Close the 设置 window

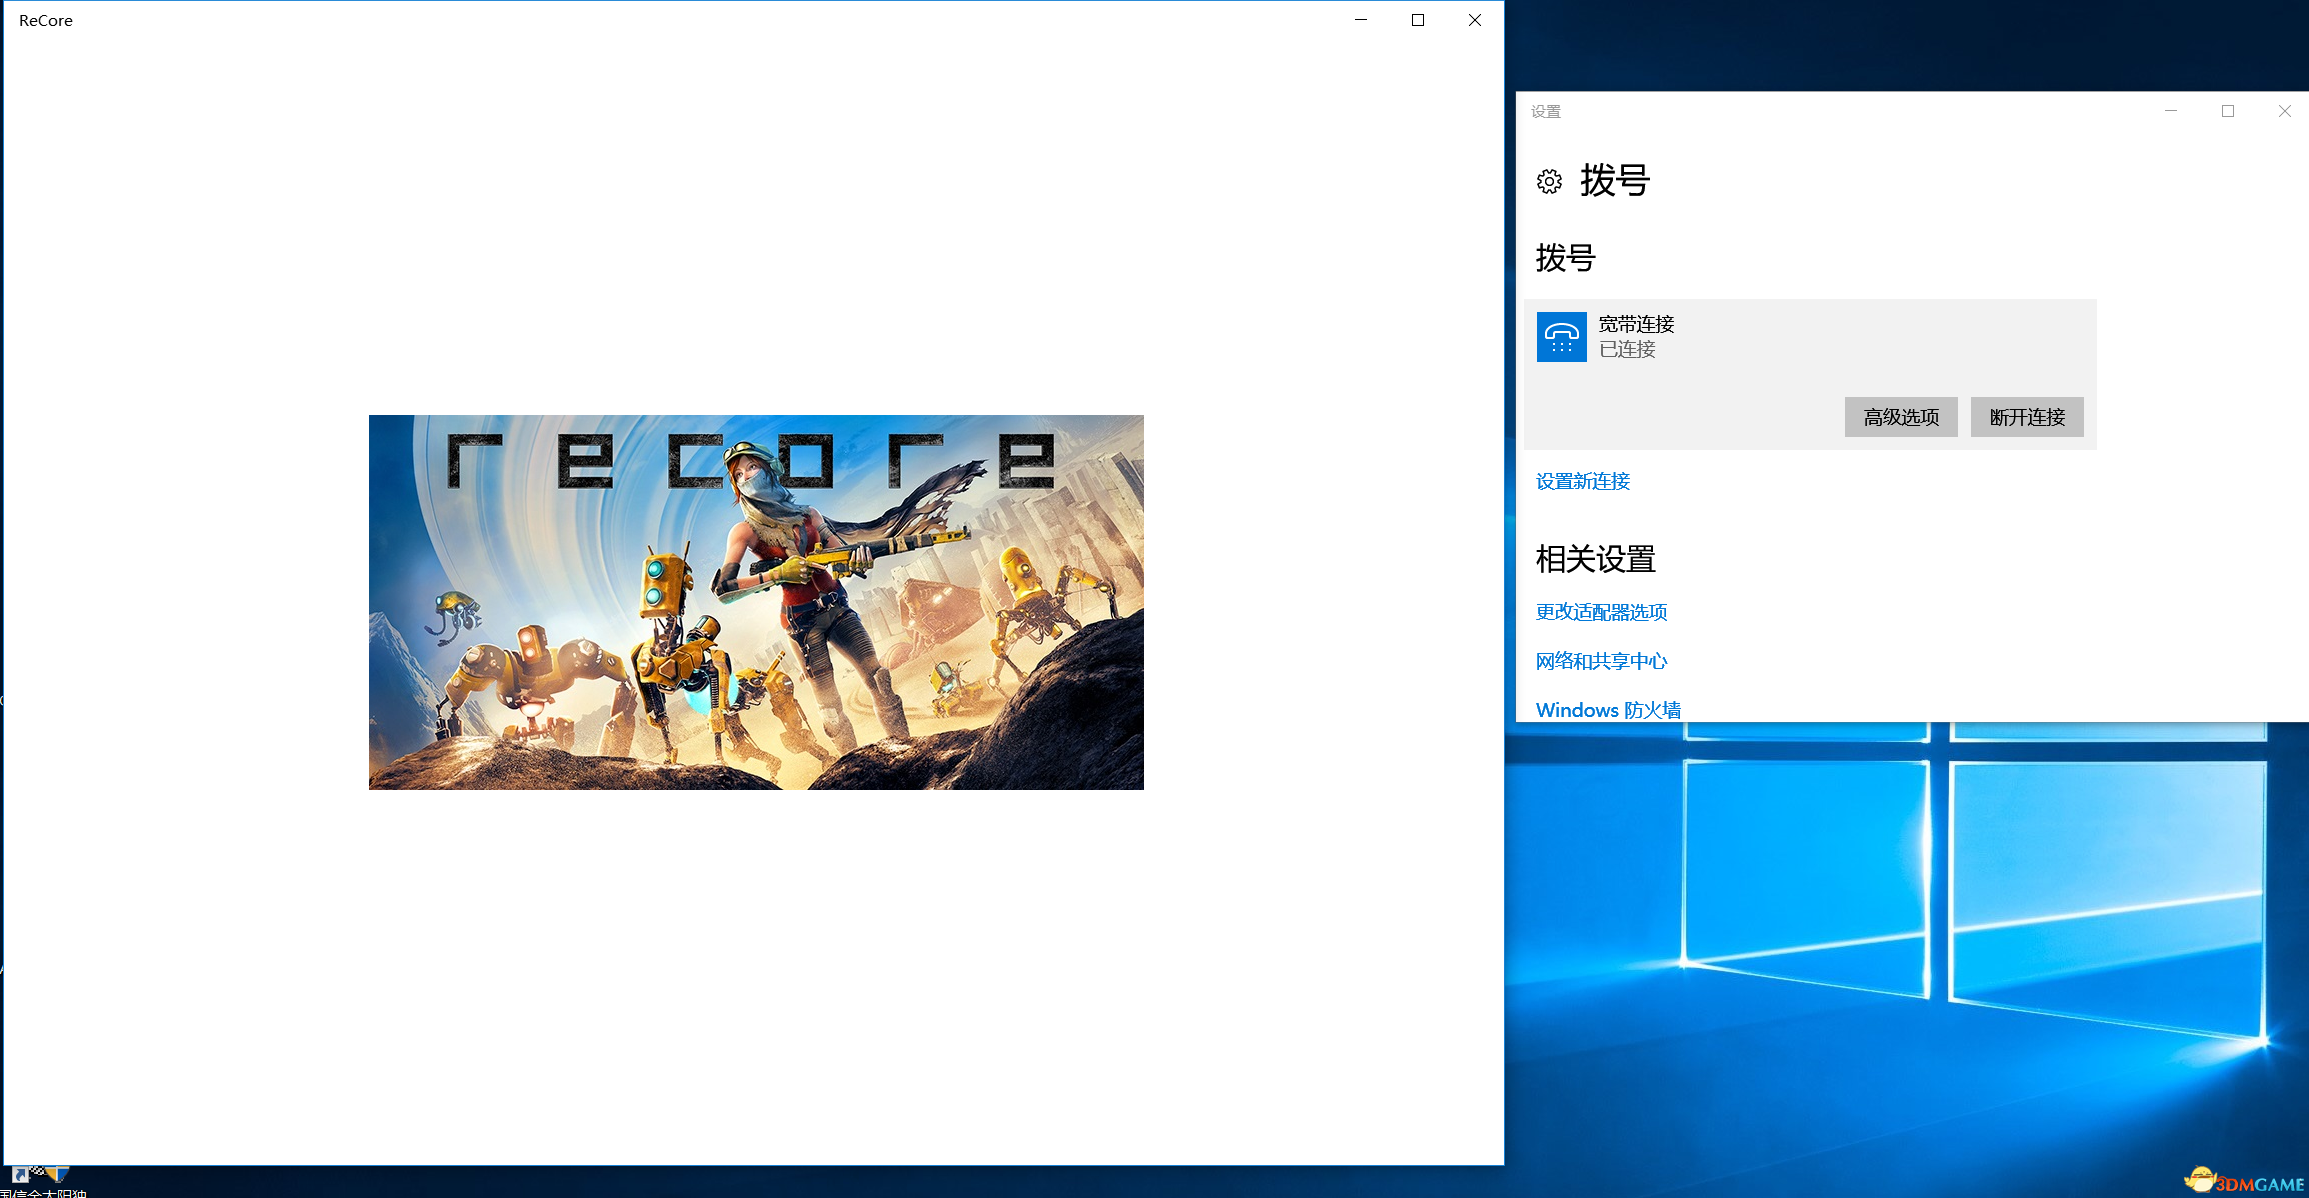point(2284,111)
